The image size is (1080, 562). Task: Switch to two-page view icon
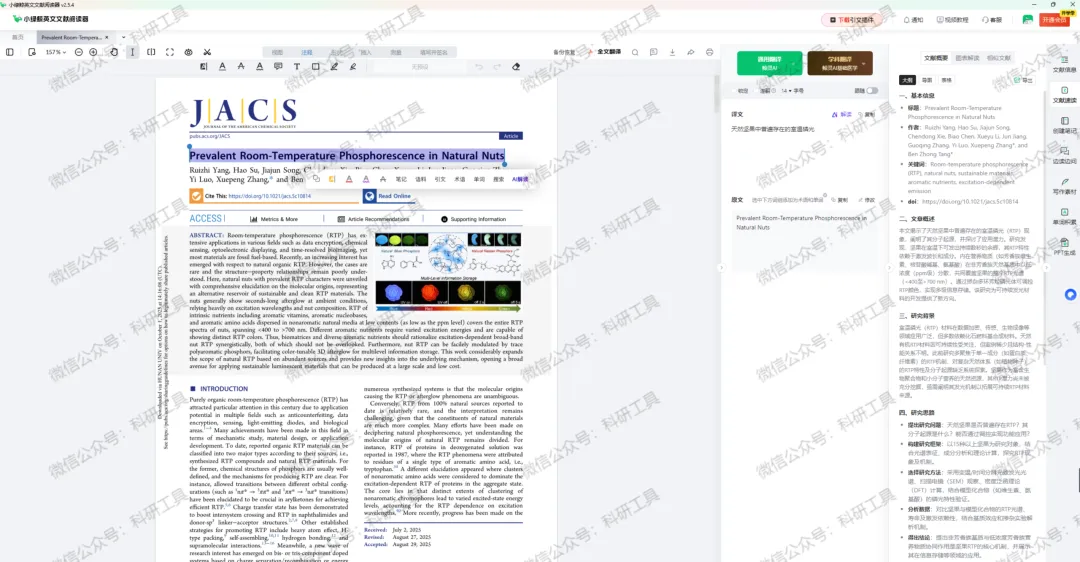tap(151, 52)
